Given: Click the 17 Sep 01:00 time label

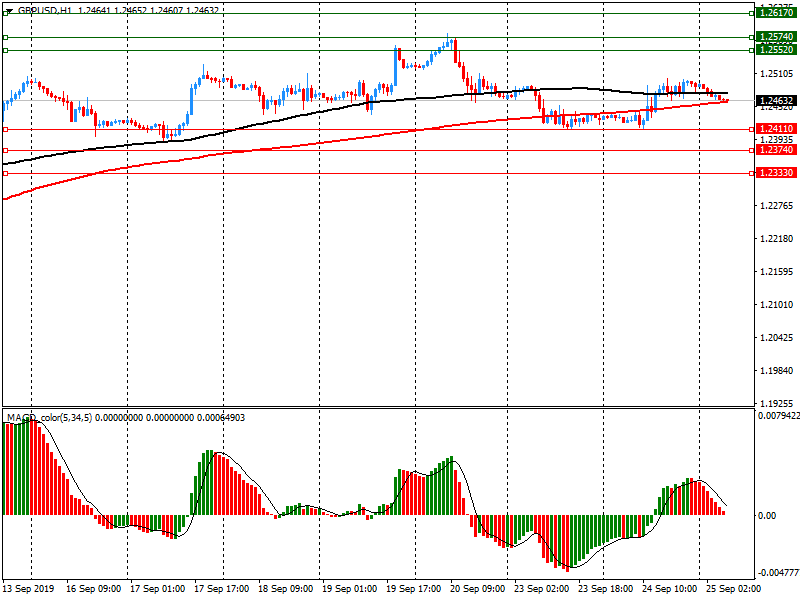Looking at the screenshot, I should click(x=157, y=589).
